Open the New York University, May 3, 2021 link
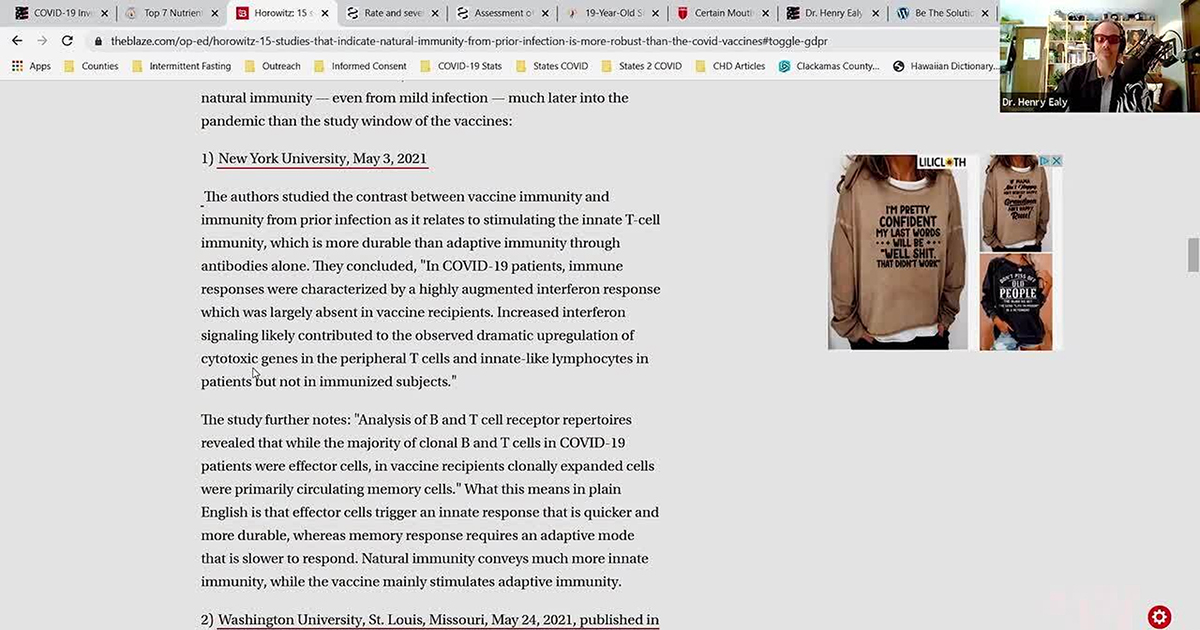The height and width of the screenshot is (630, 1200). point(322,158)
